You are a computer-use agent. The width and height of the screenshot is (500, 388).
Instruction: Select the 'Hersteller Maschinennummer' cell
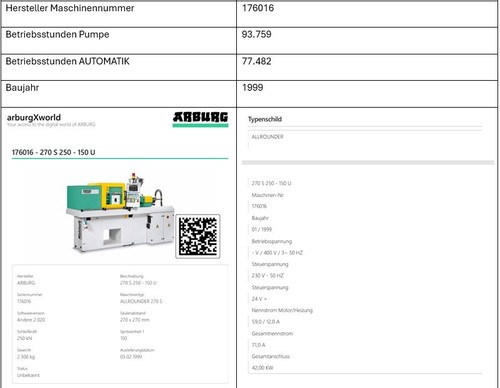tap(119, 14)
